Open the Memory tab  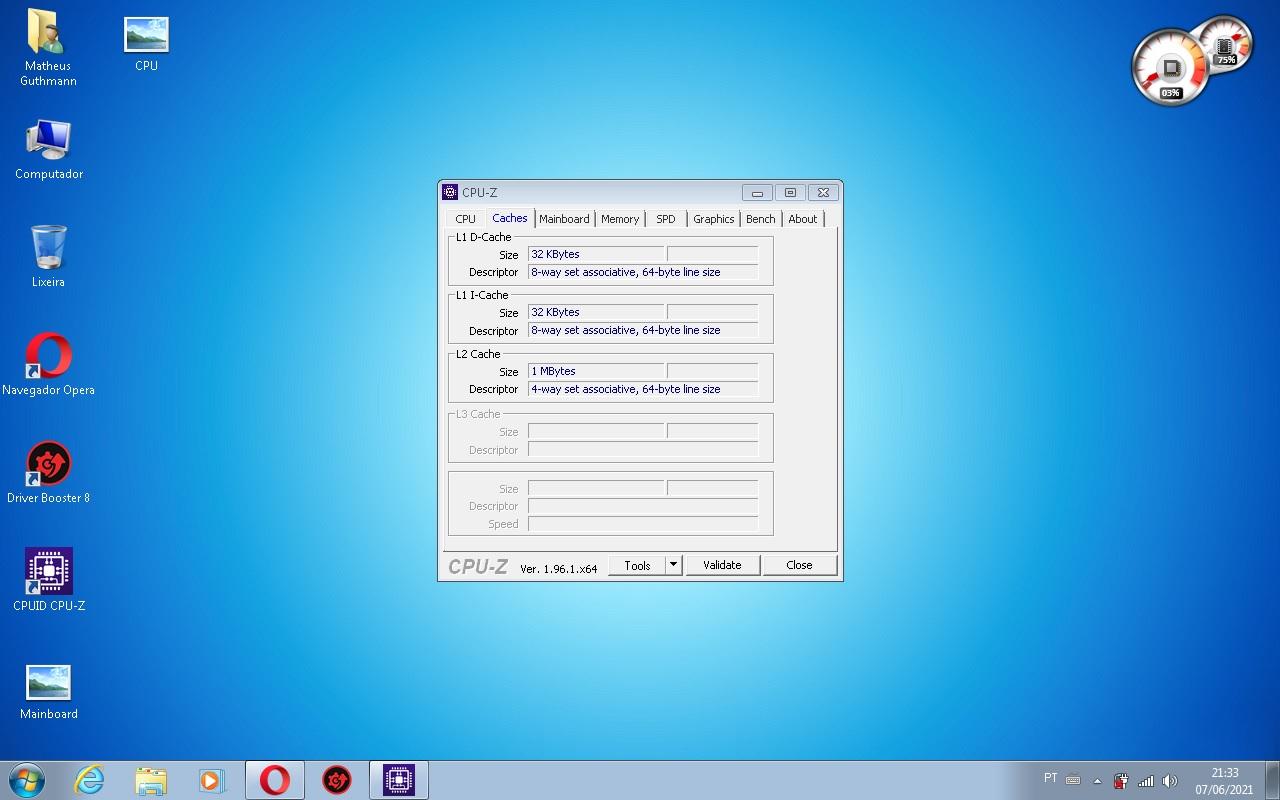(x=620, y=219)
